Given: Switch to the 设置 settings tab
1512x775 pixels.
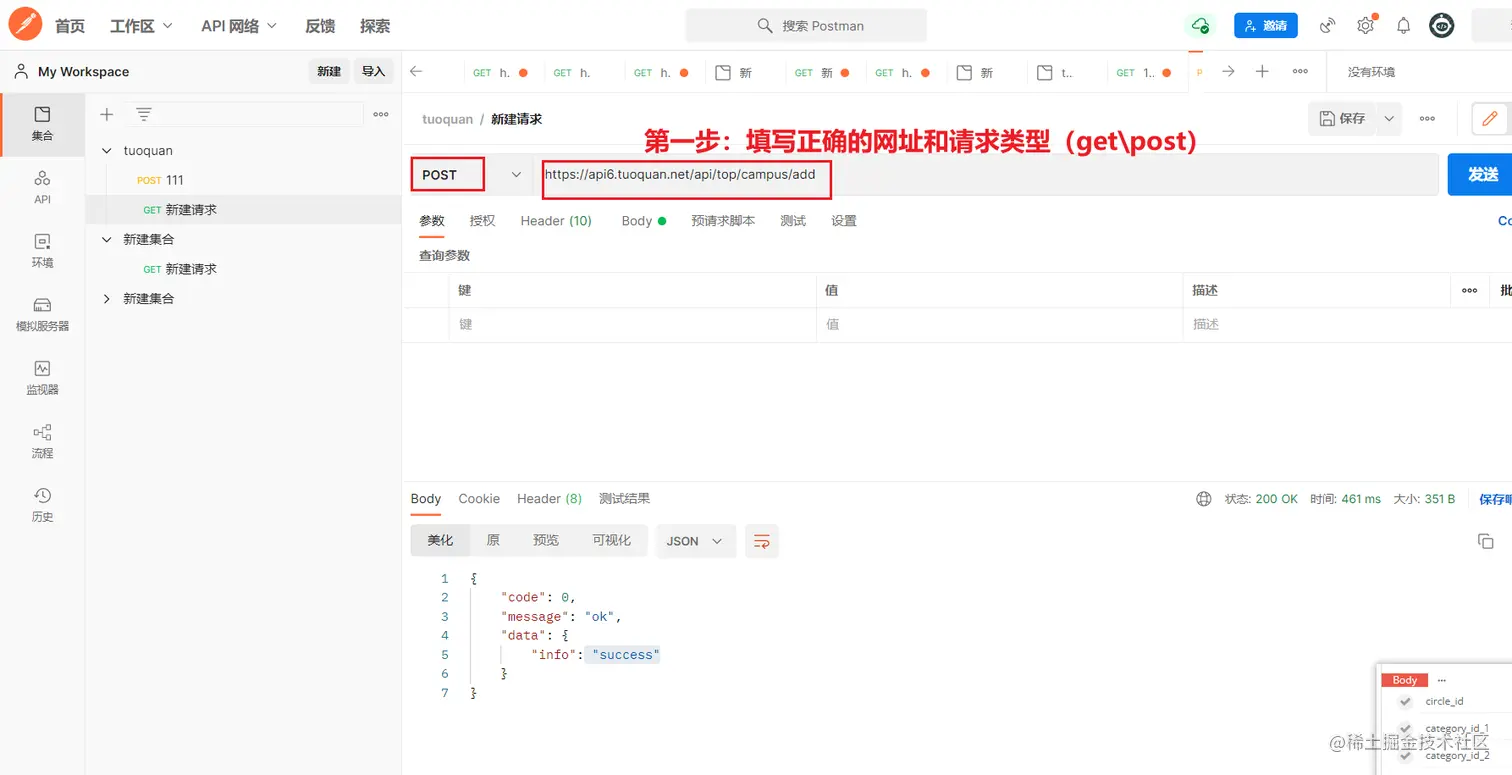Looking at the screenshot, I should [x=844, y=221].
